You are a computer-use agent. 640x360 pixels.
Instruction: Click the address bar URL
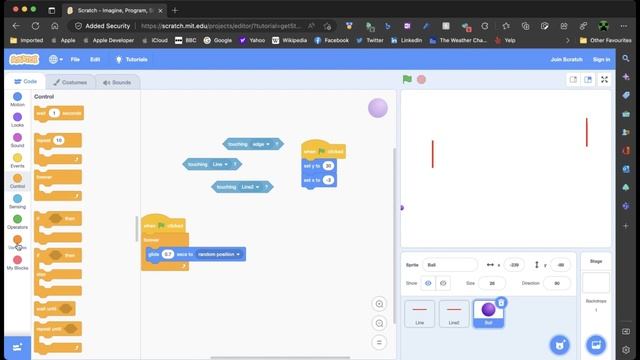[x=220, y=26]
